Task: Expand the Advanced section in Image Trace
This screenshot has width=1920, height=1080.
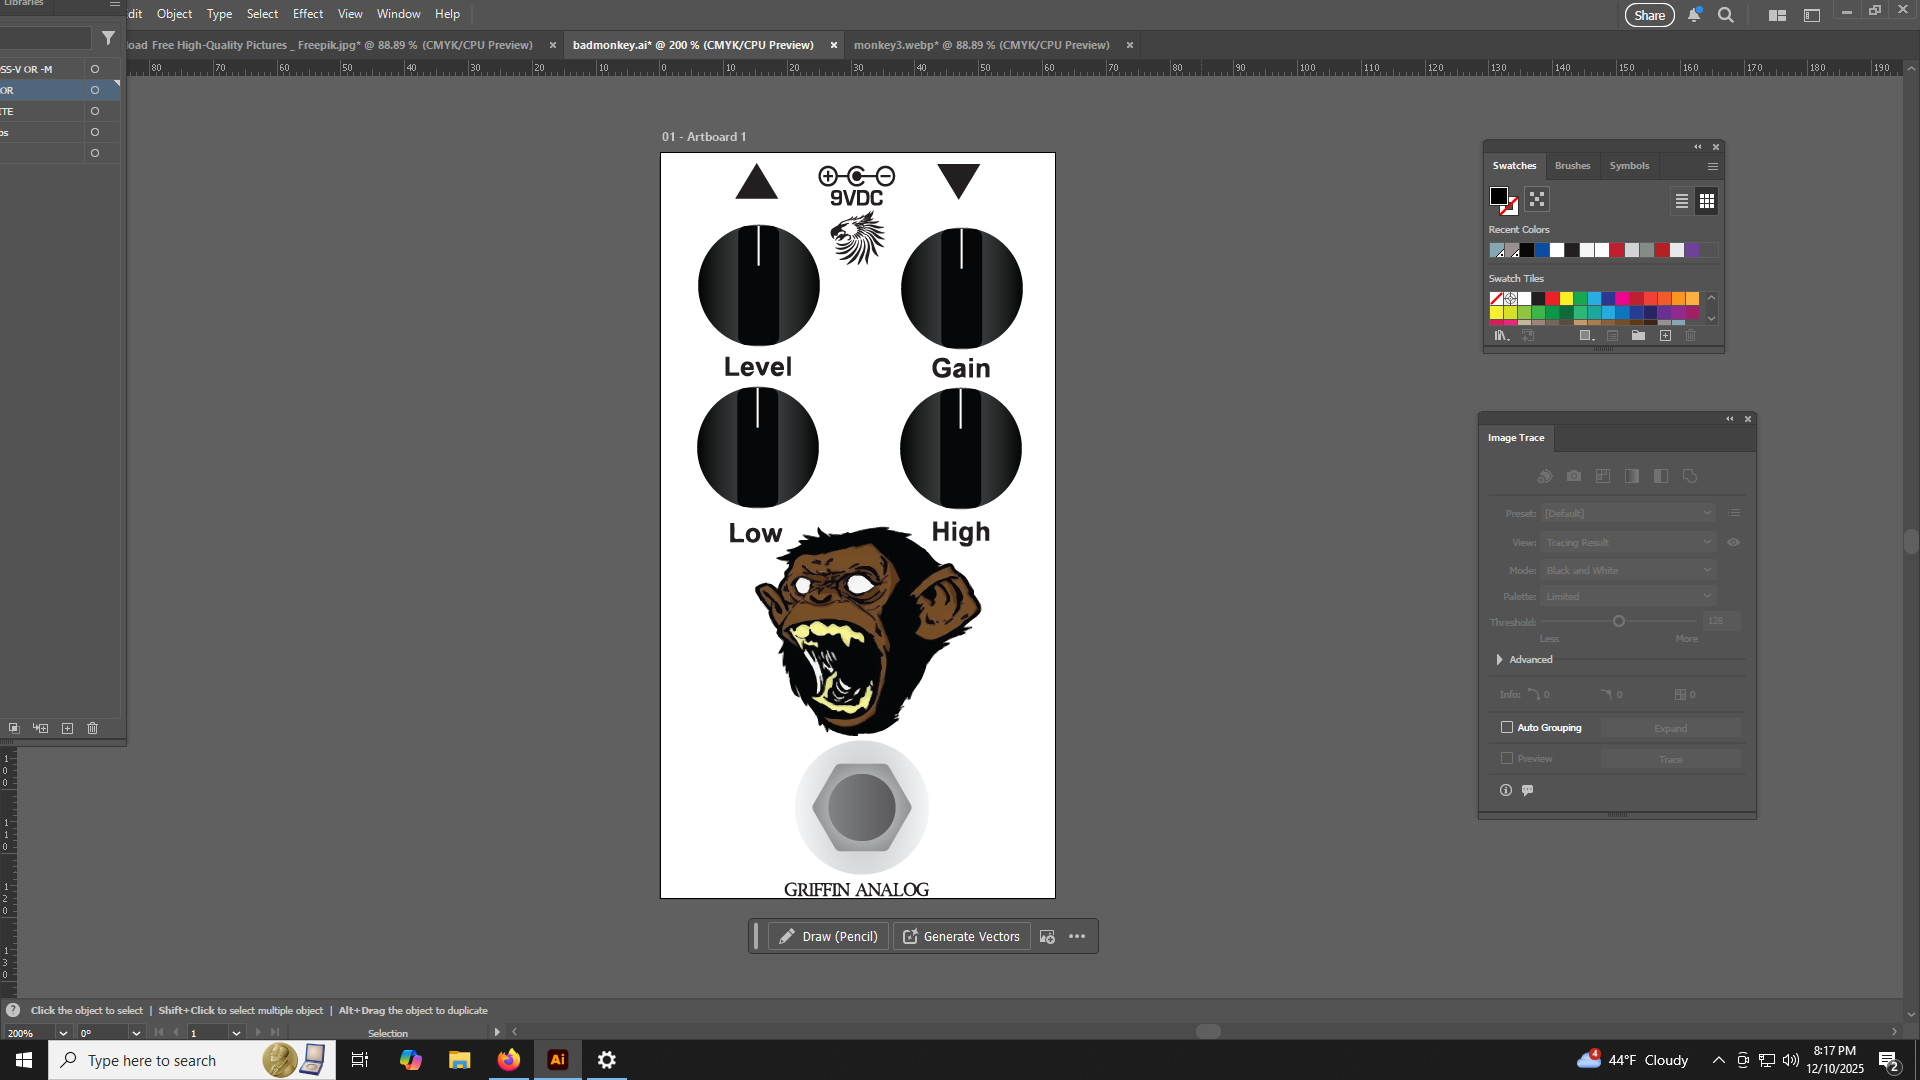Action: (x=1499, y=660)
